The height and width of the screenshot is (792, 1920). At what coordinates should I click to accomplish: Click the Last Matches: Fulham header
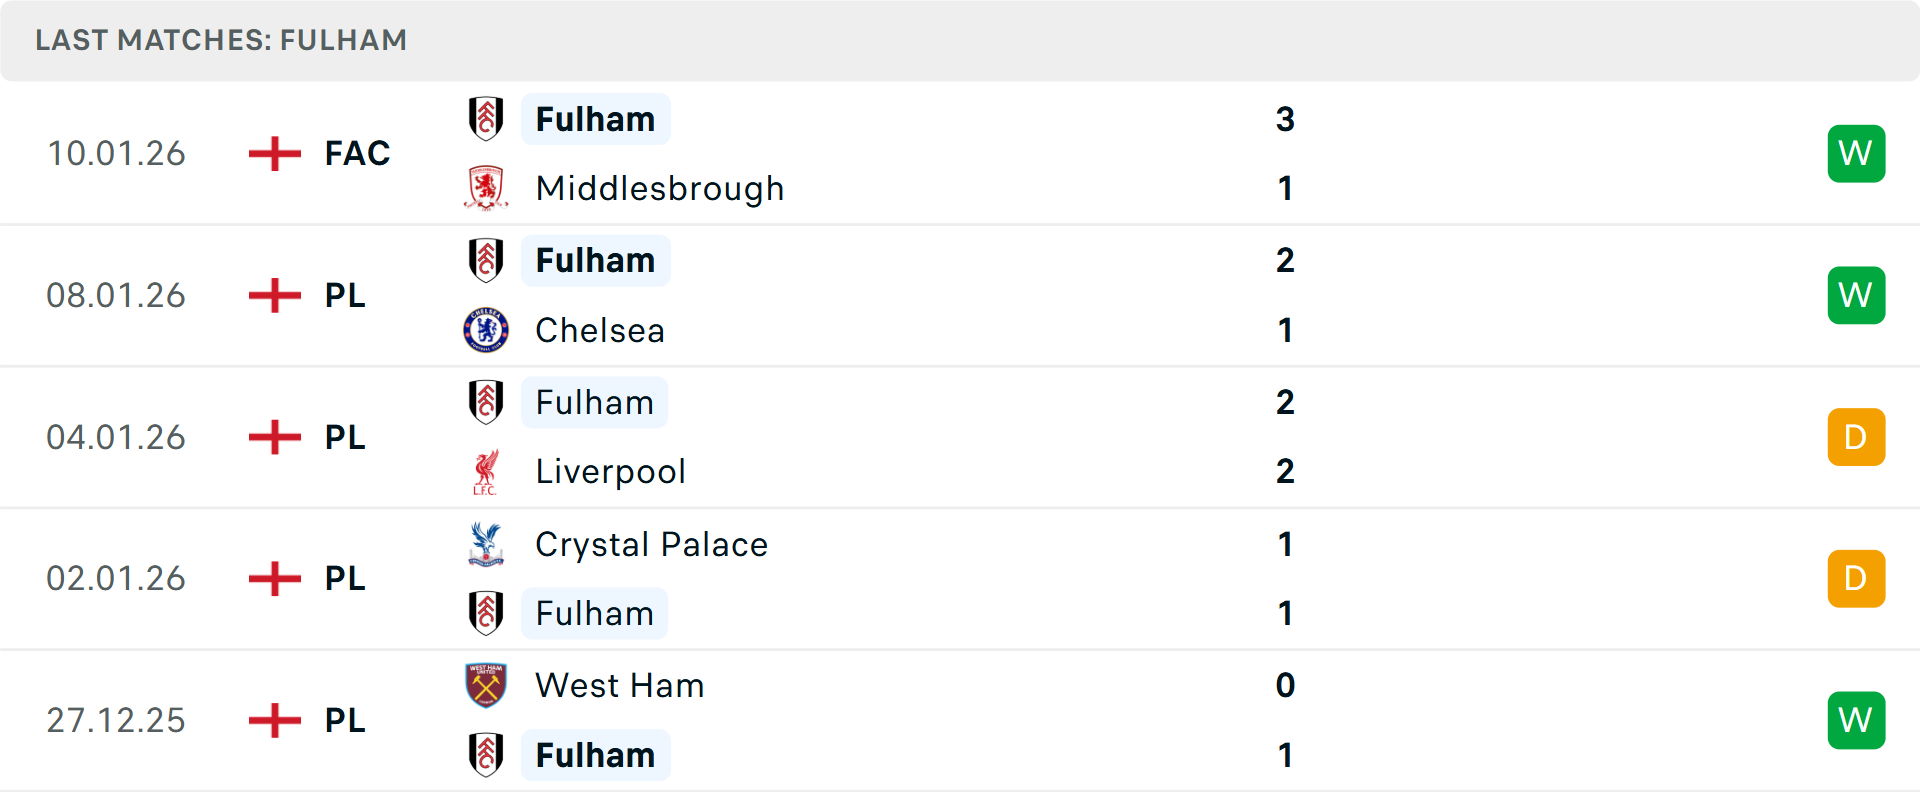pos(221,40)
